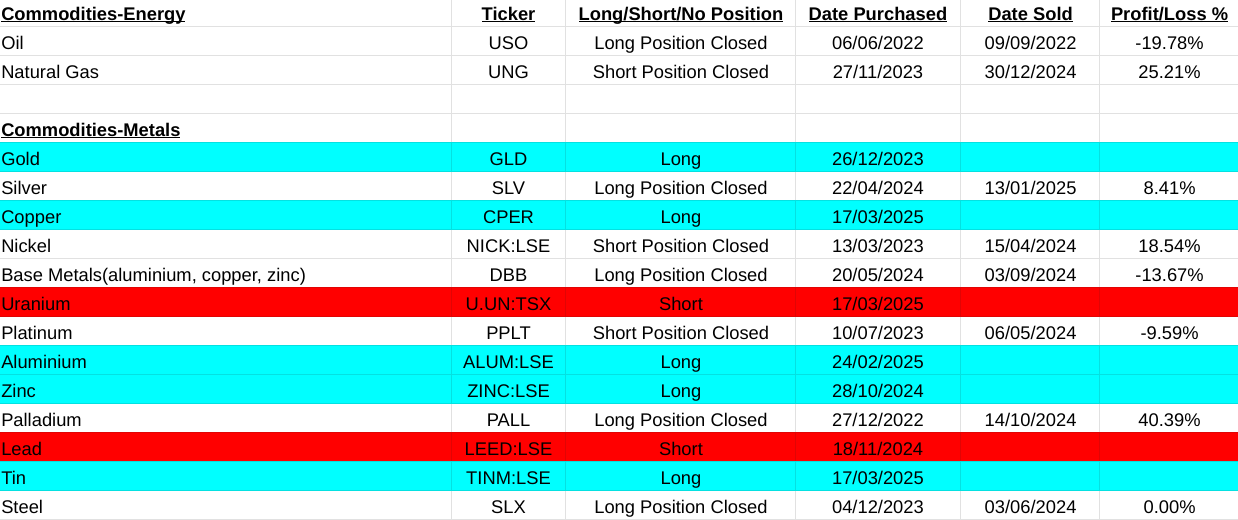
Task: Click the Commodities-Energy section header
Action: pyautogui.click(x=93, y=14)
